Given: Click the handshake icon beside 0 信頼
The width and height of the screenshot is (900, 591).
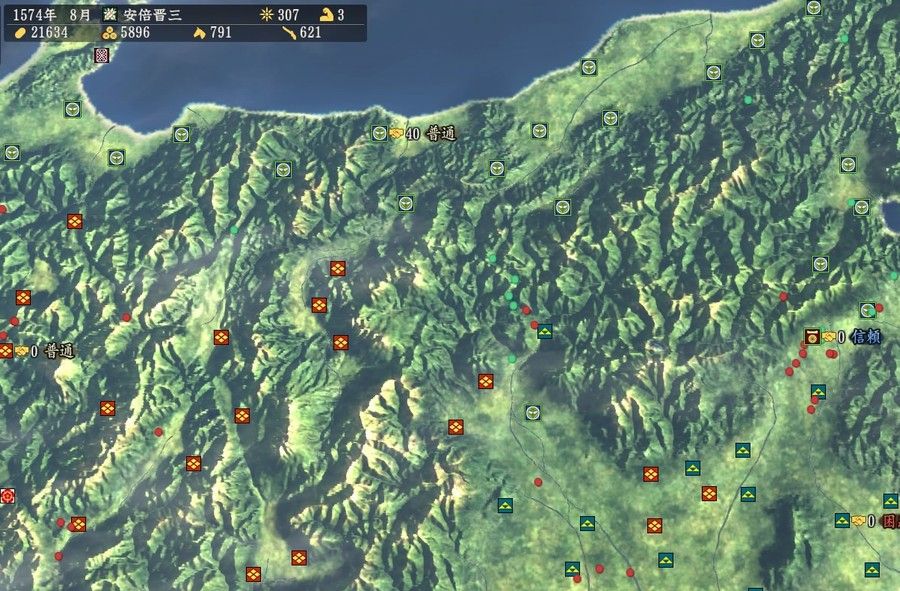Looking at the screenshot, I should (829, 337).
